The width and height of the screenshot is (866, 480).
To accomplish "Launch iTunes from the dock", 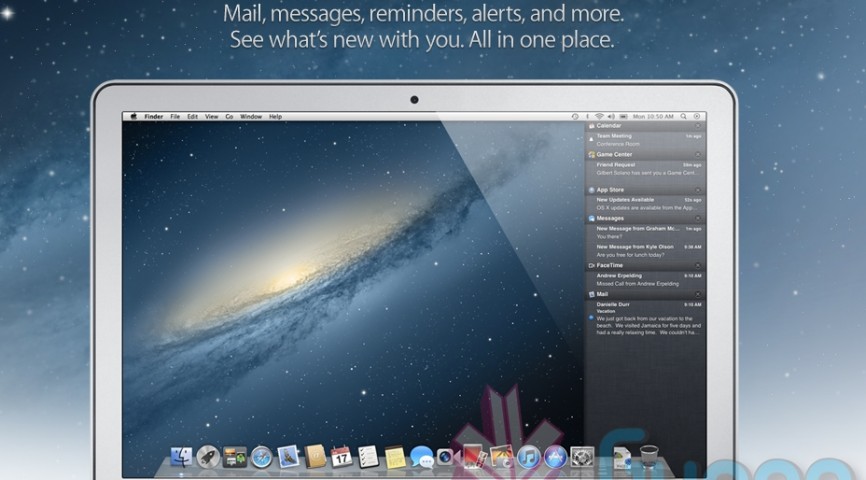I will click(x=529, y=458).
